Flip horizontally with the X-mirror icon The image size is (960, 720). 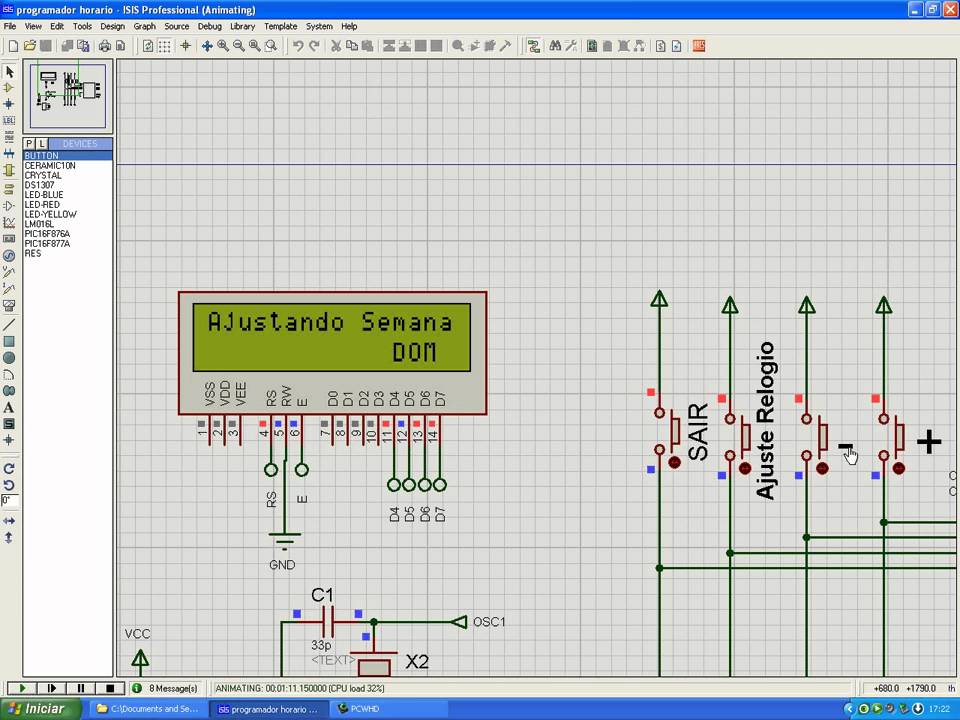click(9, 521)
